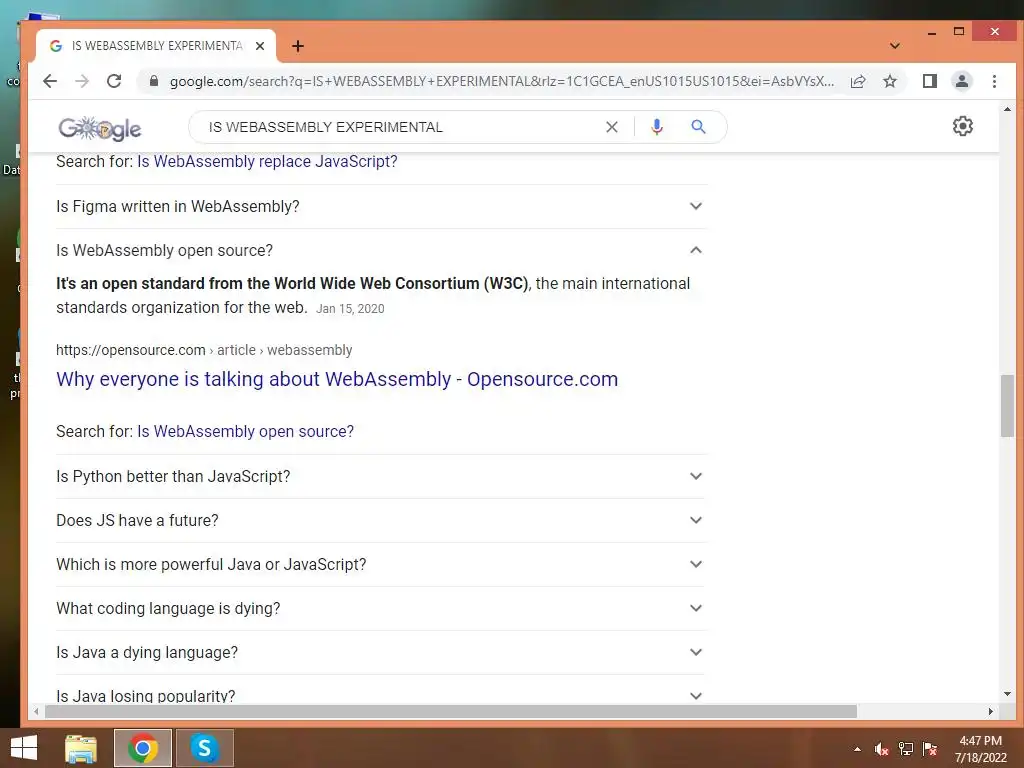Share this page via share icon
Screen dimensions: 1024x768
click(x=858, y=81)
